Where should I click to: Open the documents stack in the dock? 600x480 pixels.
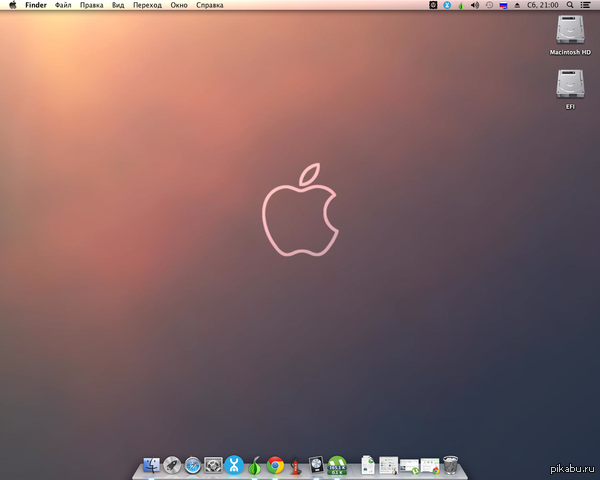click(368, 465)
